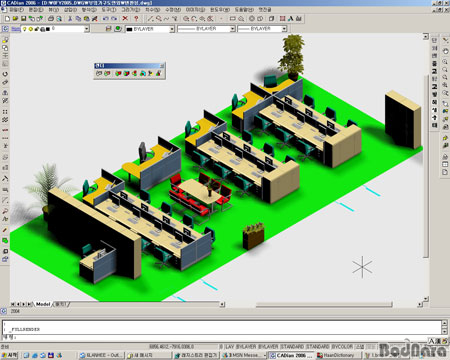
Task: Toggle the layer lightbulb on/off icon
Action: tap(25, 29)
